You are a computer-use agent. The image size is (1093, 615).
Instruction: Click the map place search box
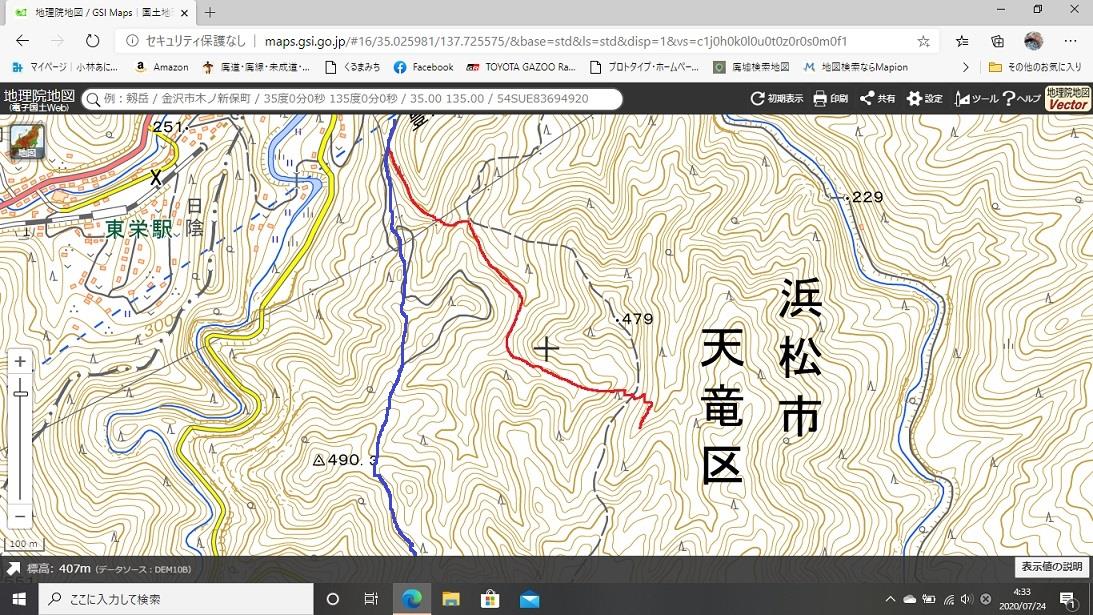click(x=352, y=99)
